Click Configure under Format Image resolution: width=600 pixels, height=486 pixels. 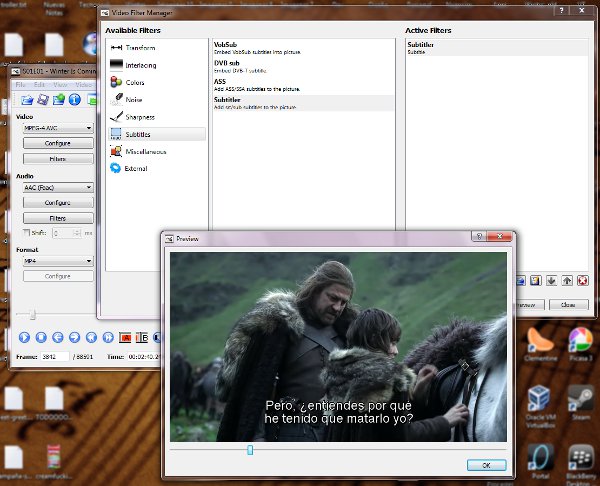[x=58, y=276]
